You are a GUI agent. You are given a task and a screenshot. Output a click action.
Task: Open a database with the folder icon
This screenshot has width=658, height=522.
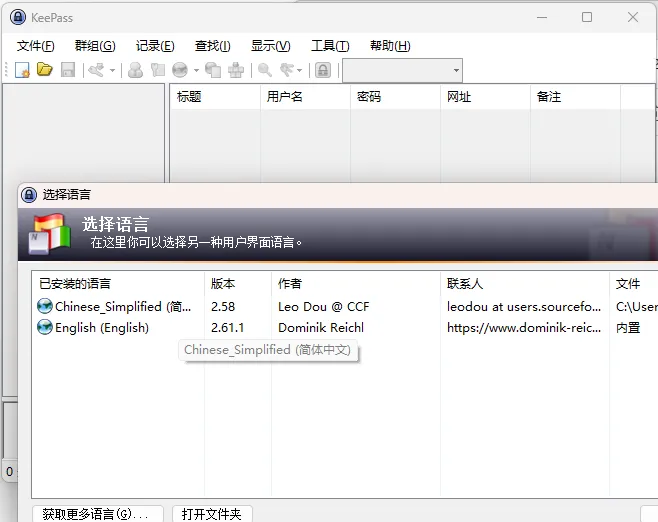44,69
